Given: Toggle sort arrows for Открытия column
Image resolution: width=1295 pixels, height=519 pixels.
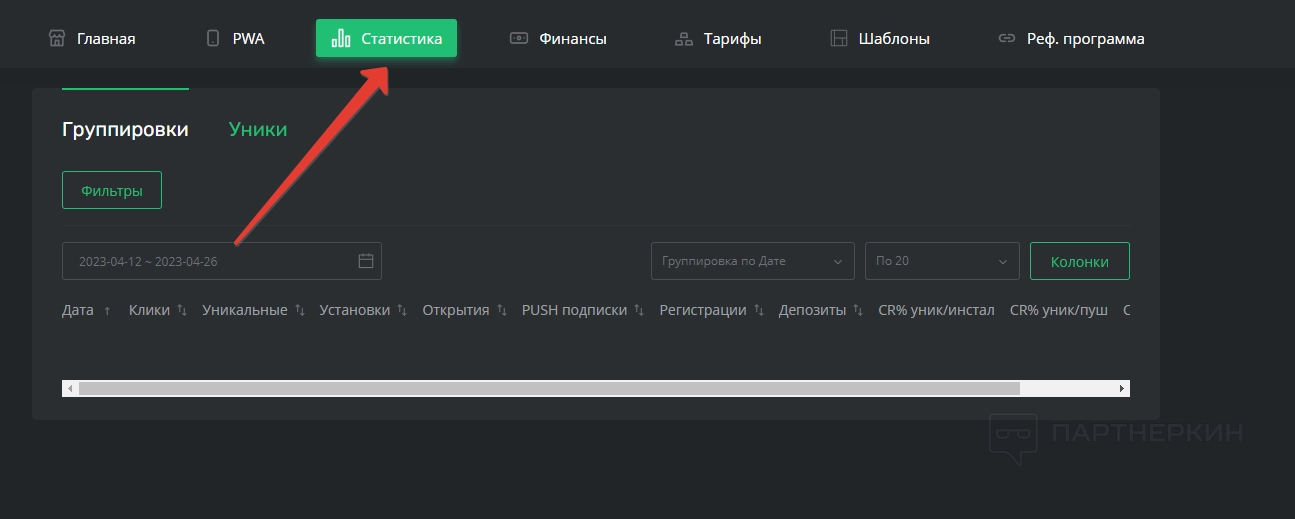Looking at the screenshot, I should click(502, 311).
